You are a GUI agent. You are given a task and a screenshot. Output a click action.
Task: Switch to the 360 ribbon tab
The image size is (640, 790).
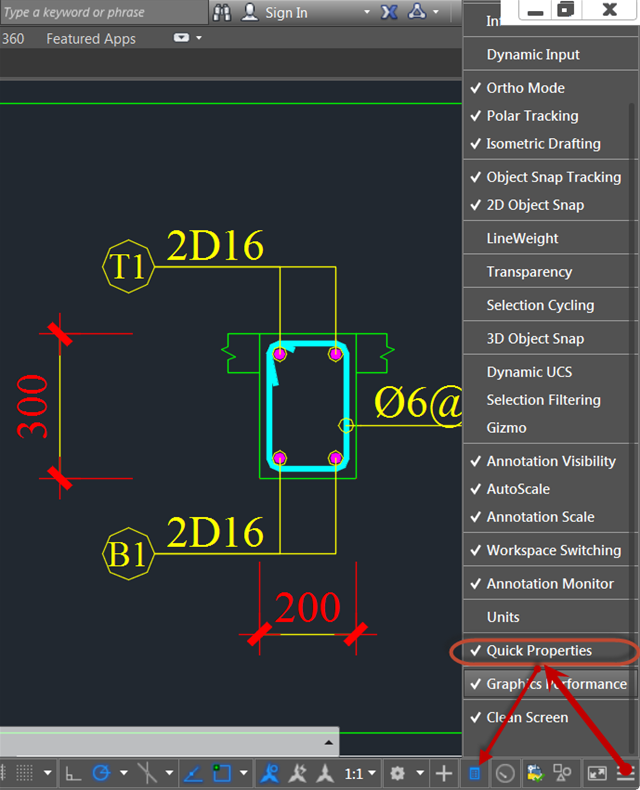[13, 39]
